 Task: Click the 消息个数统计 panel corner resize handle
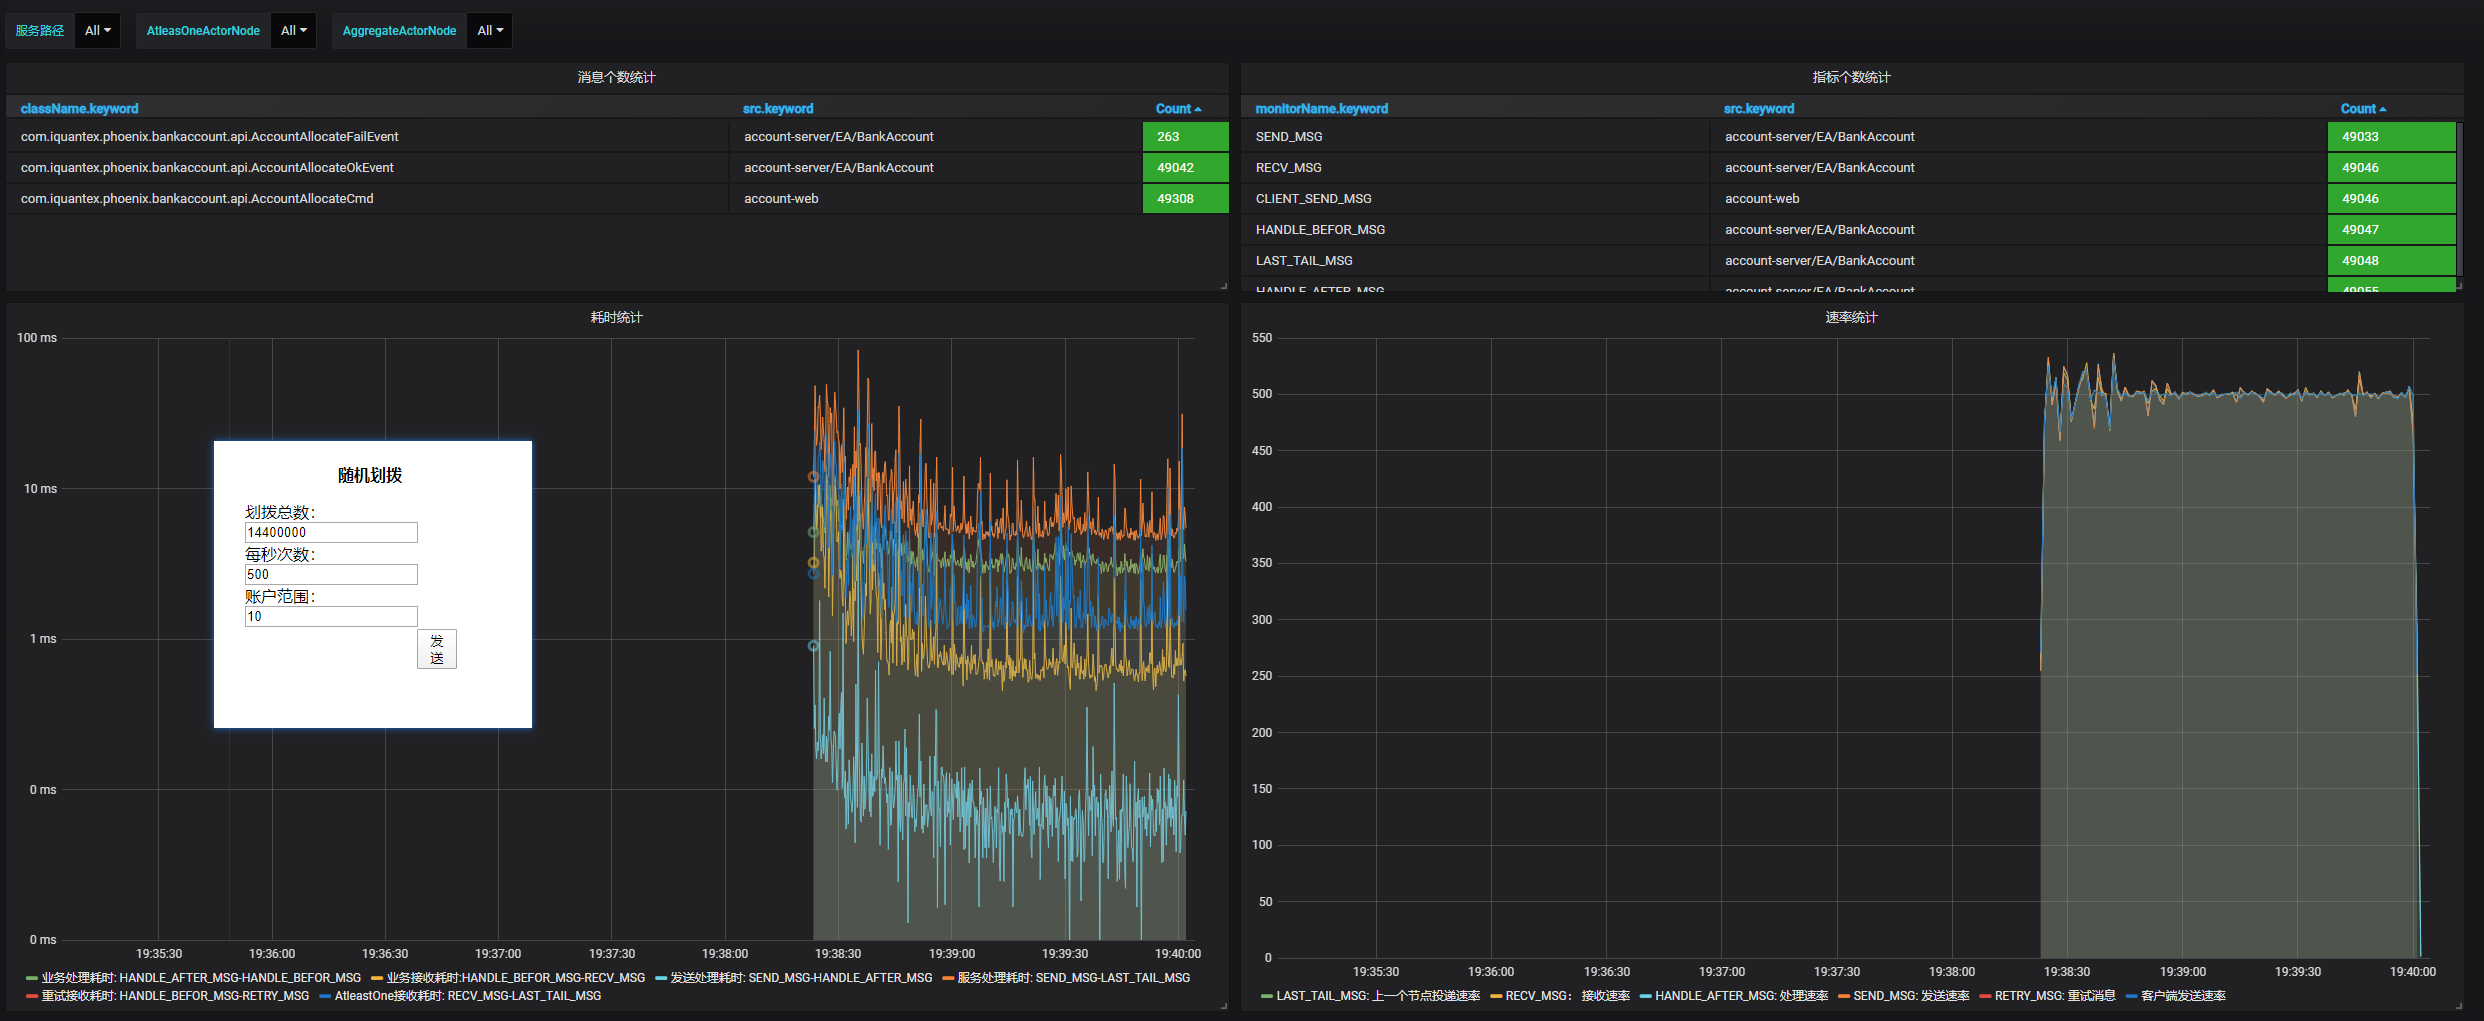tap(1224, 286)
